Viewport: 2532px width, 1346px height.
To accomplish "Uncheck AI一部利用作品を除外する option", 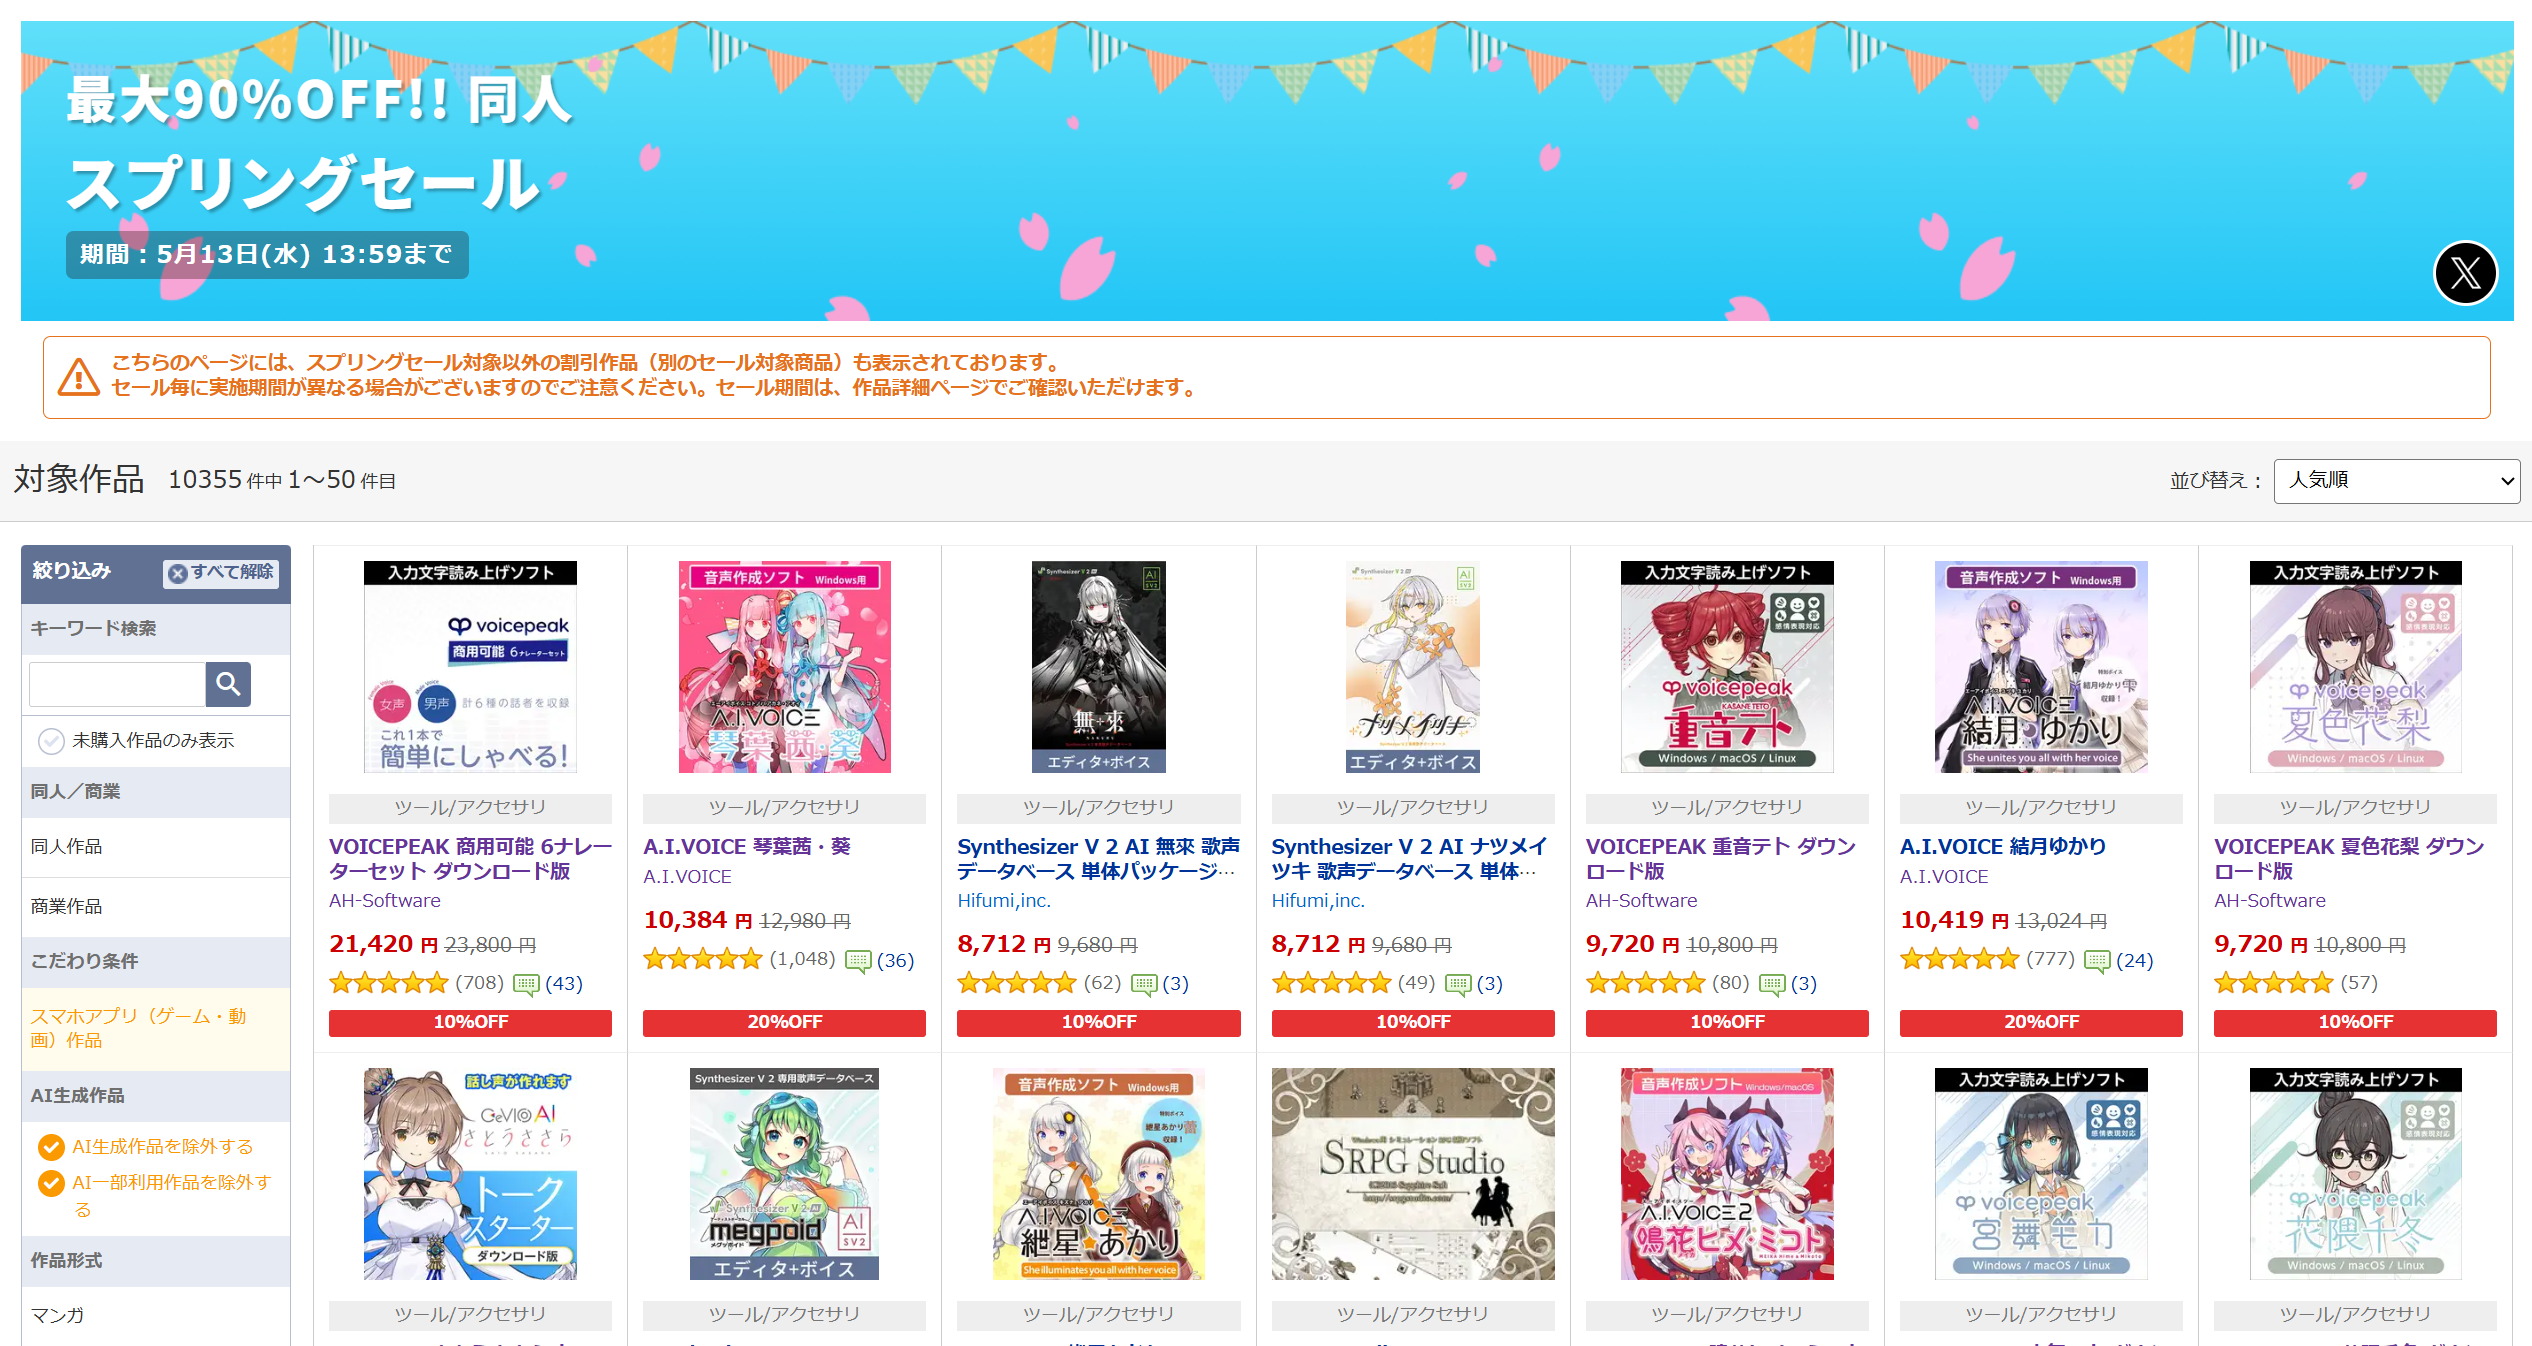I will click(51, 1183).
